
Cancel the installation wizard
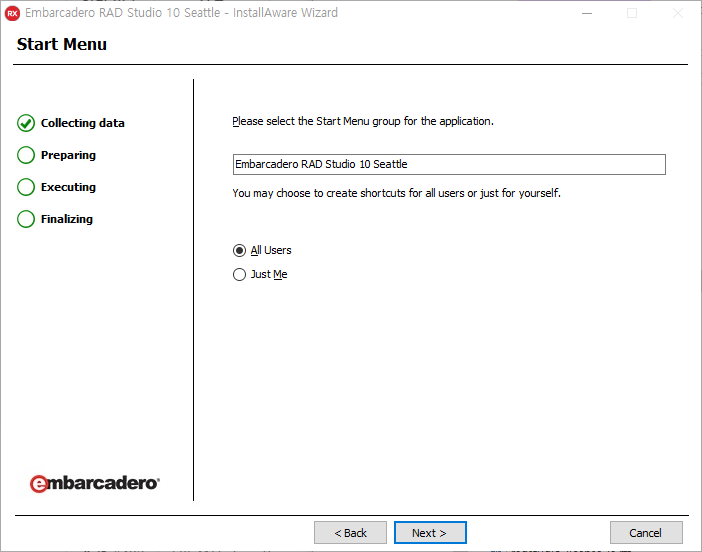coord(646,533)
